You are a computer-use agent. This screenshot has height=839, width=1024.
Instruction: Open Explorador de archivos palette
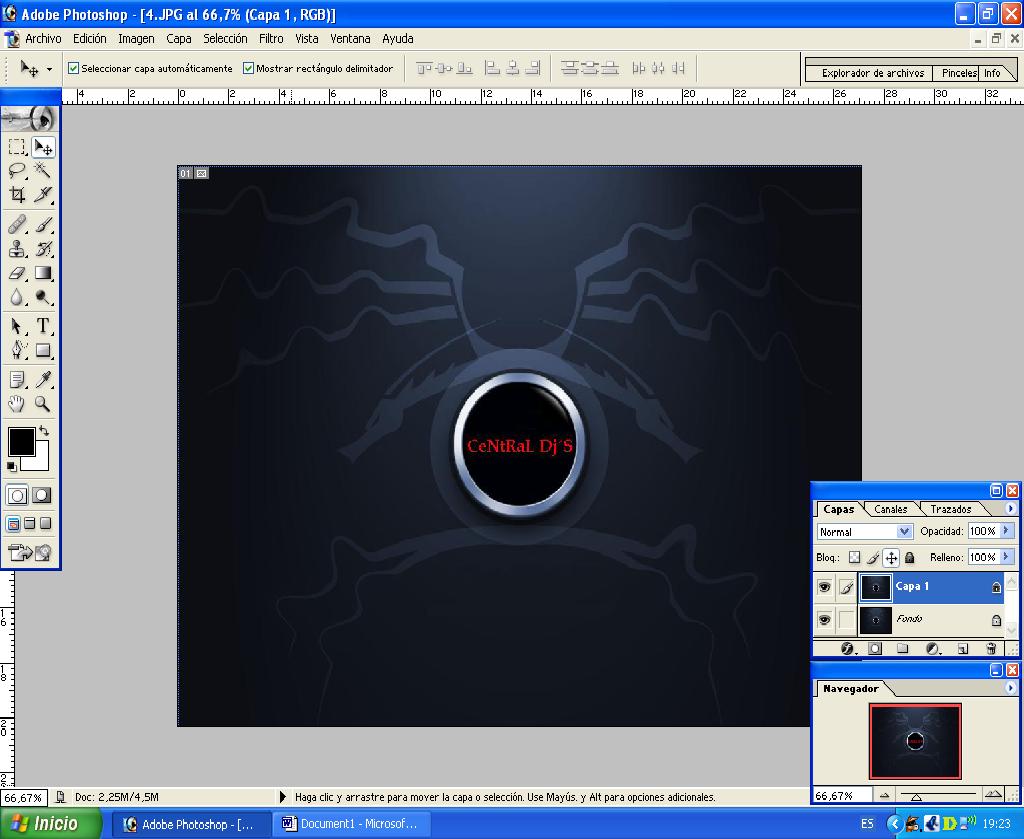point(872,73)
